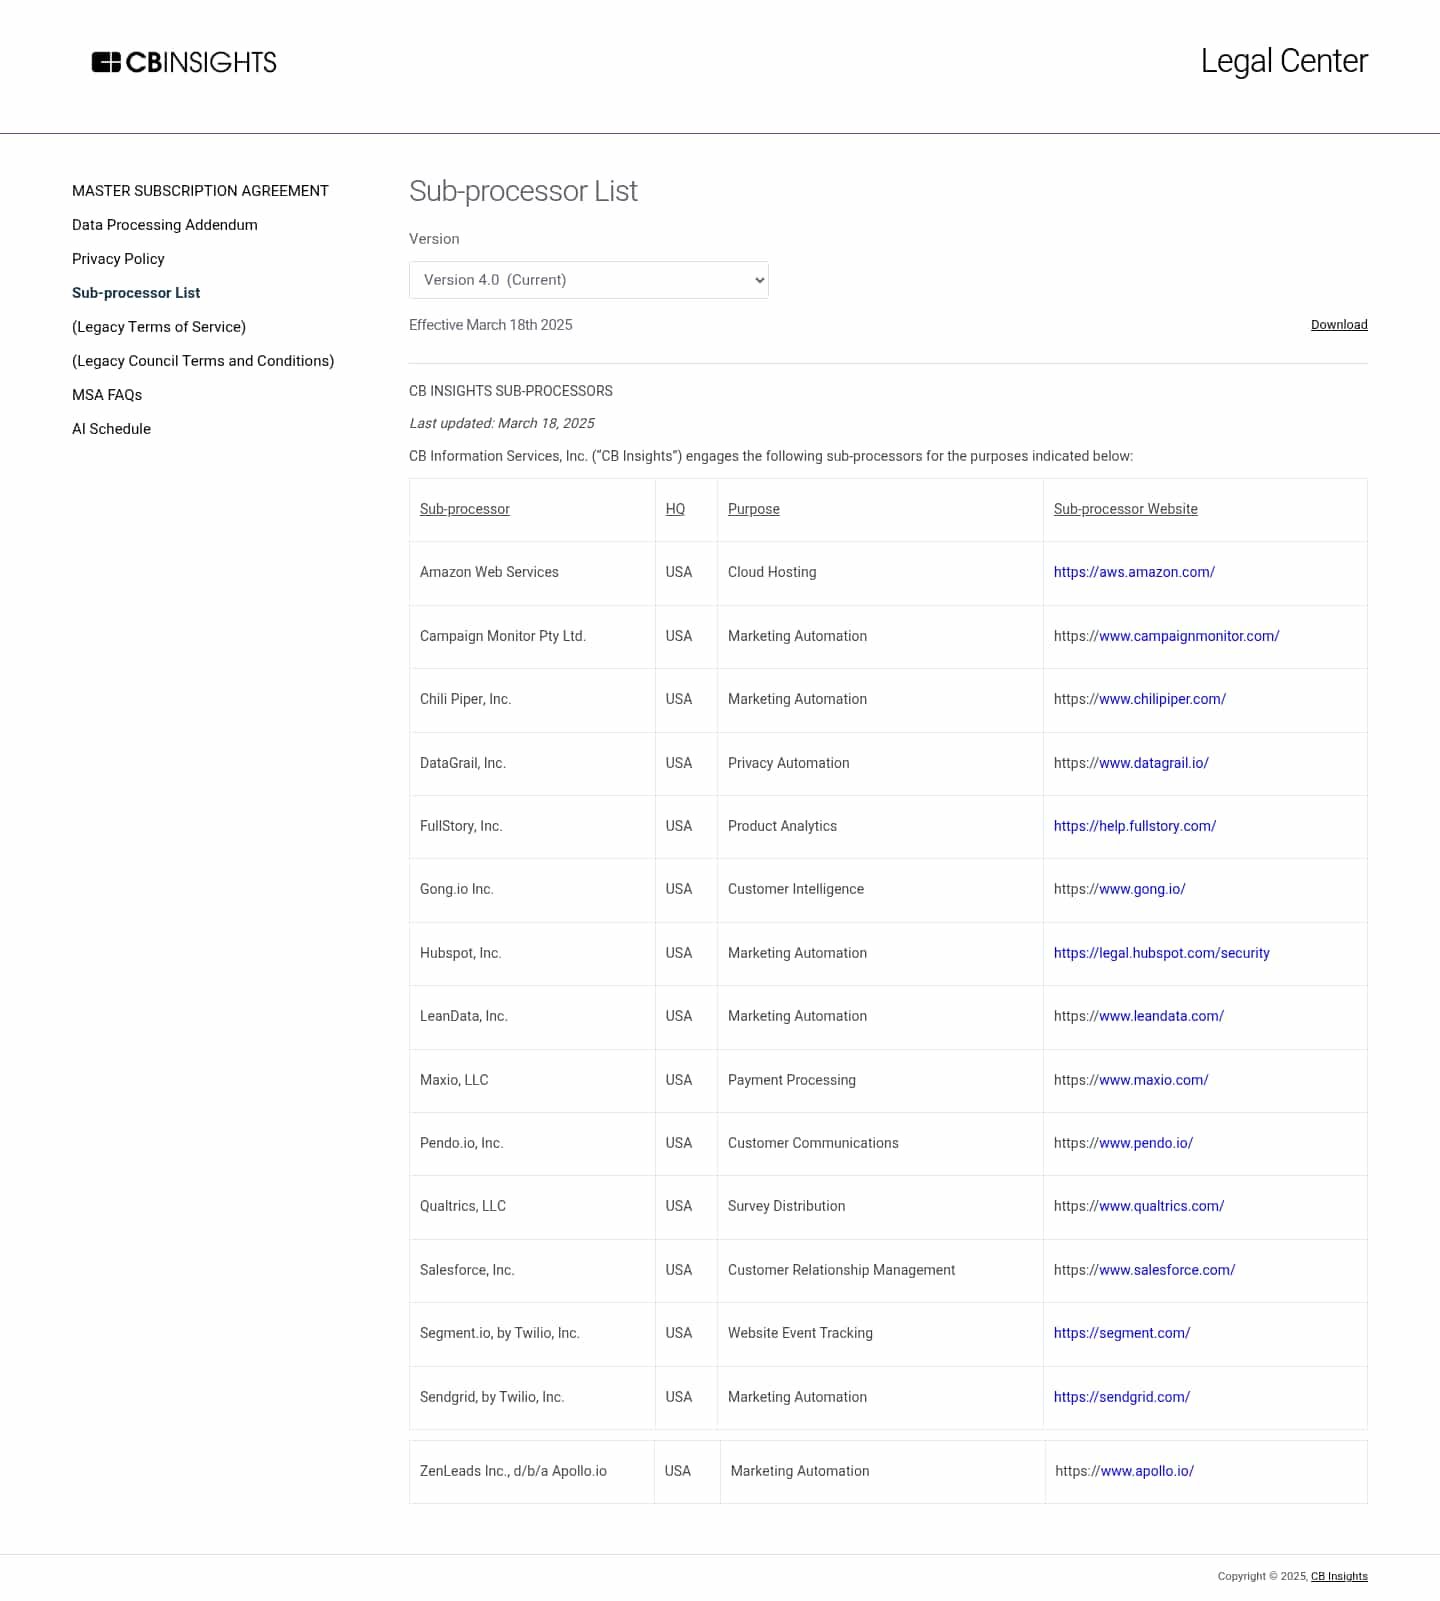The width and height of the screenshot is (1440, 1601).
Task: Go to Data Processing Addendum
Action: (165, 225)
